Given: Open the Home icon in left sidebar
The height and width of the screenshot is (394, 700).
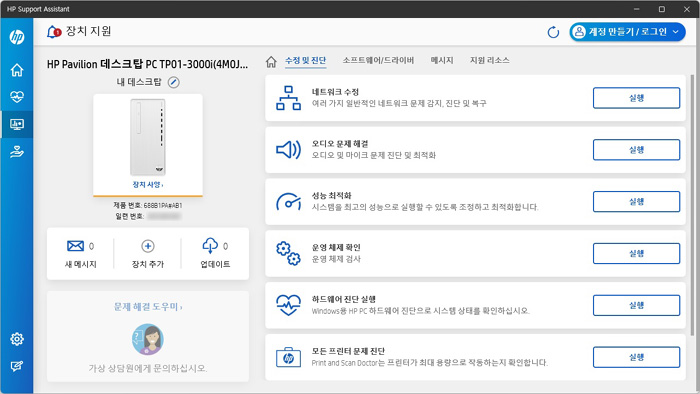Looking at the screenshot, I should (x=17, y=70).
